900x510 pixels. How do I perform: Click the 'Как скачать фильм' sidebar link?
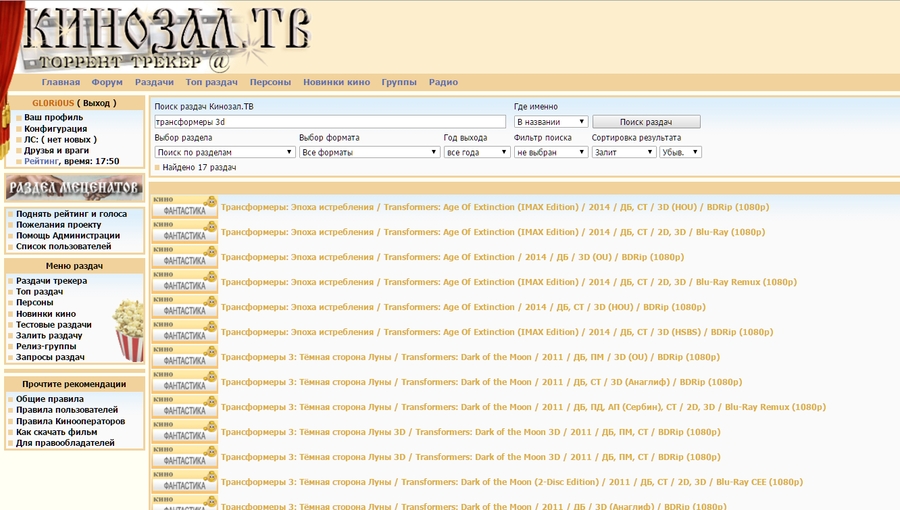[x=58, y=431]
